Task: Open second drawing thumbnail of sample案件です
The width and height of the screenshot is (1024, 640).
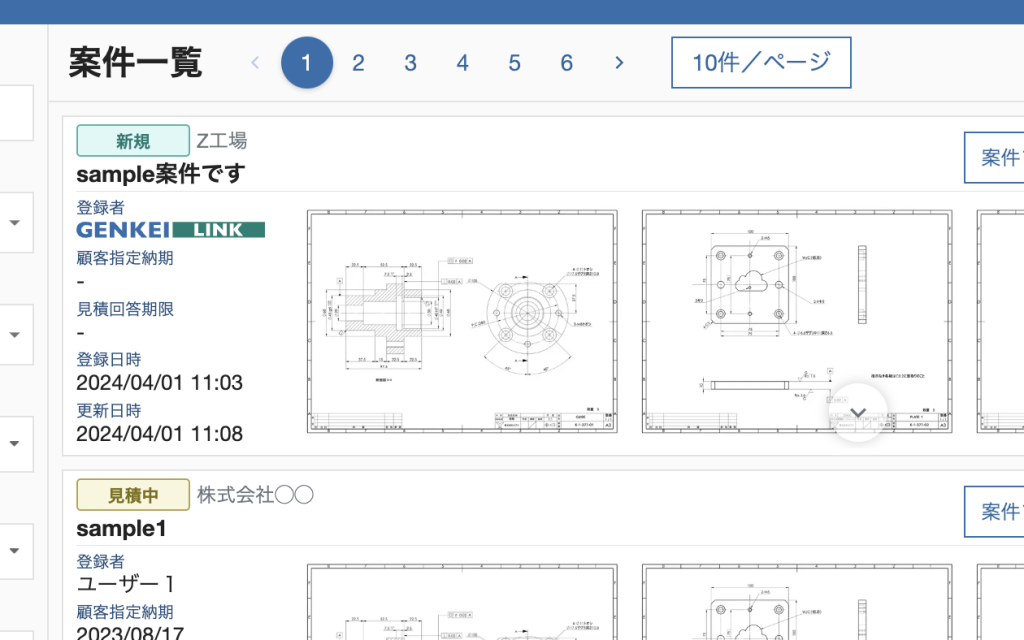Action: point(797,321)
